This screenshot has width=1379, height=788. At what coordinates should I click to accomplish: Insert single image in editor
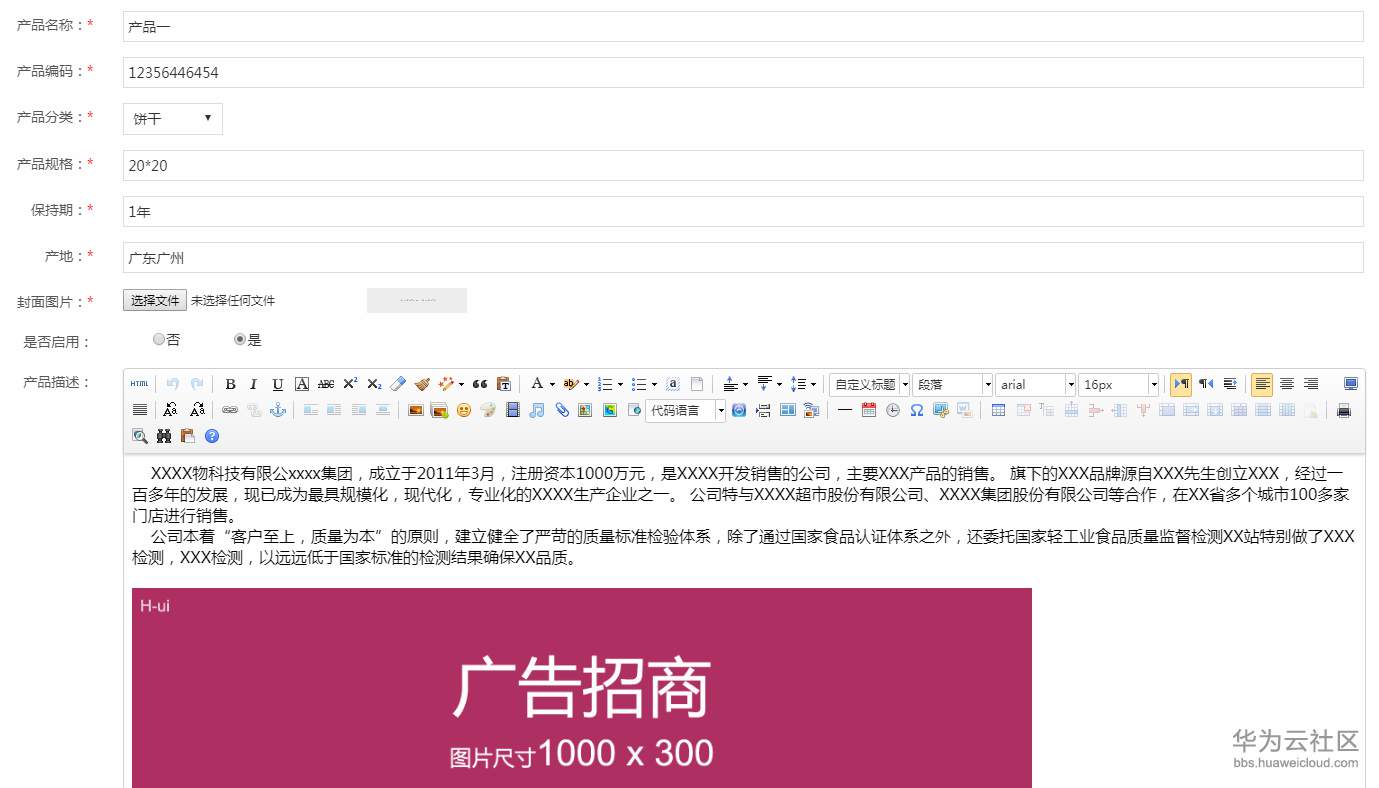tap(416, 410)
